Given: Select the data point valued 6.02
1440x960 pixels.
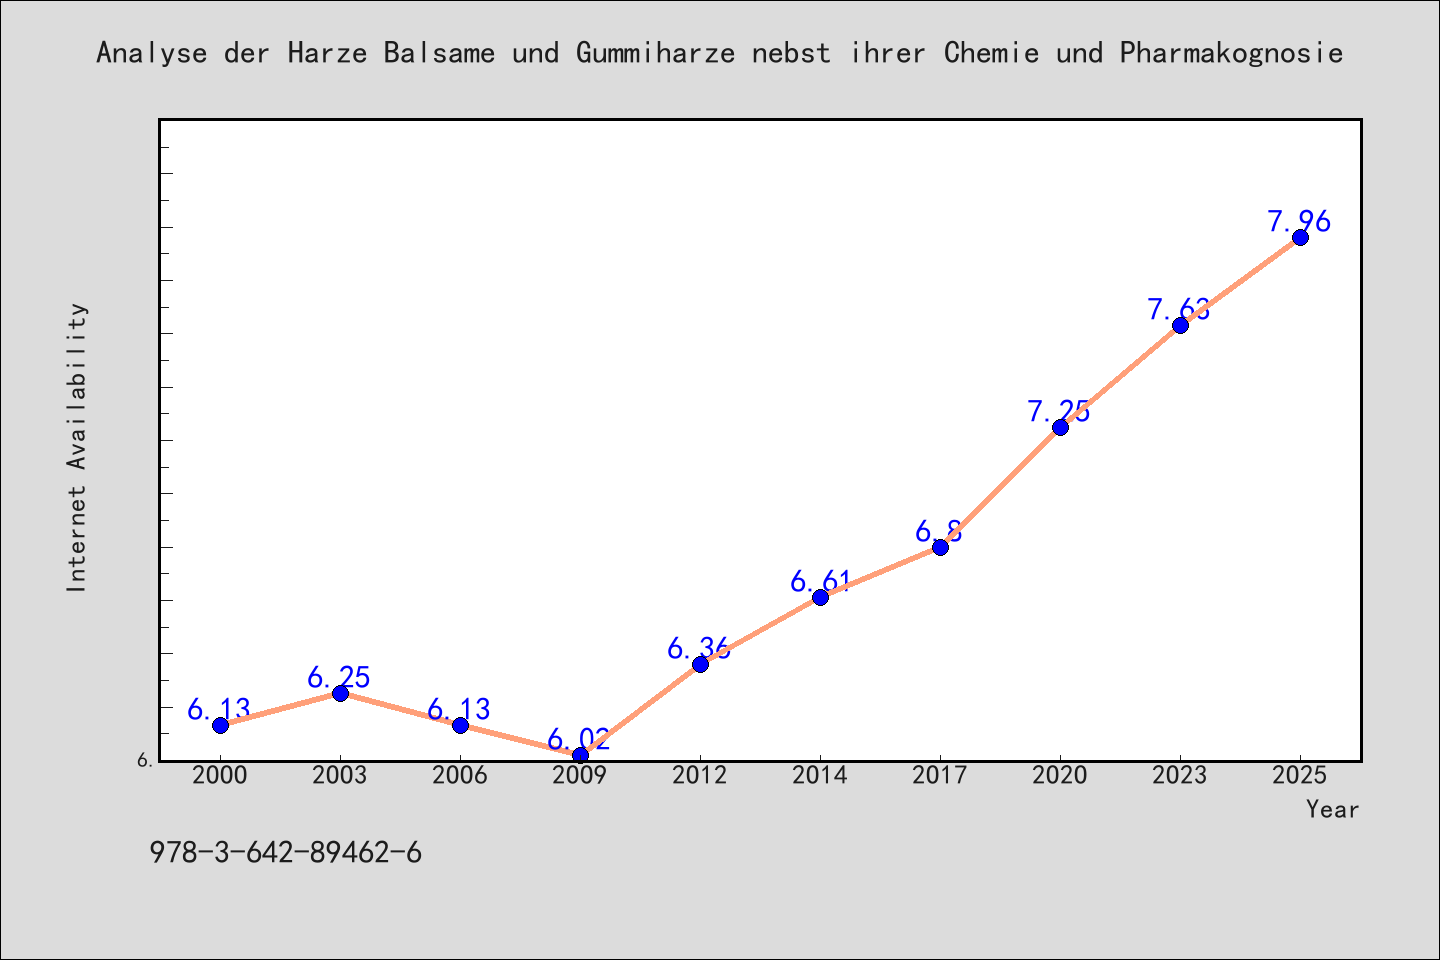Looking at the screenshot, I should 580,755.
